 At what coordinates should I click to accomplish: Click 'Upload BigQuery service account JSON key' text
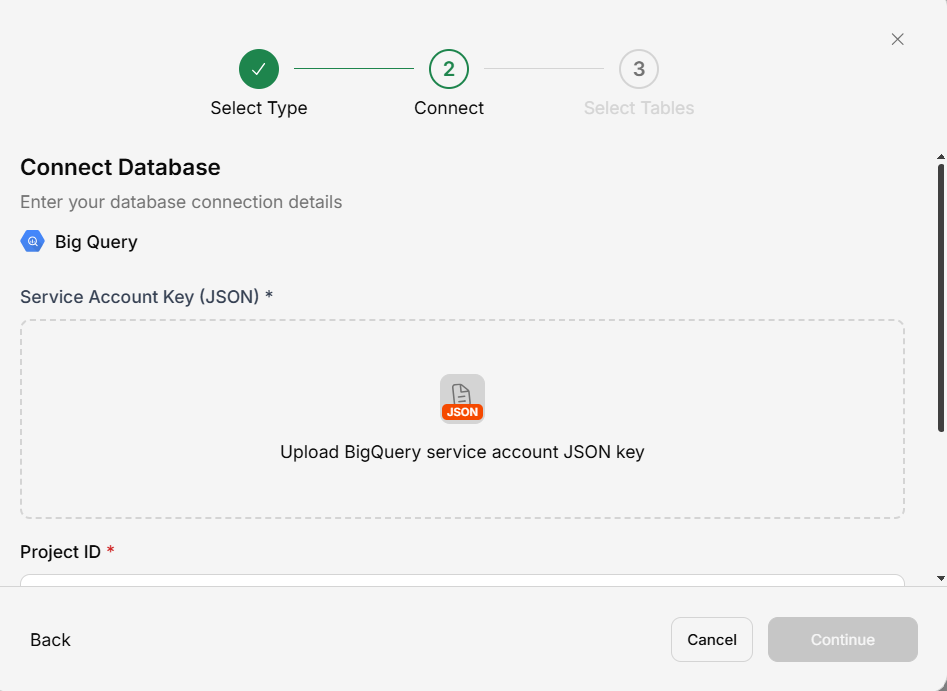[462, 452]
